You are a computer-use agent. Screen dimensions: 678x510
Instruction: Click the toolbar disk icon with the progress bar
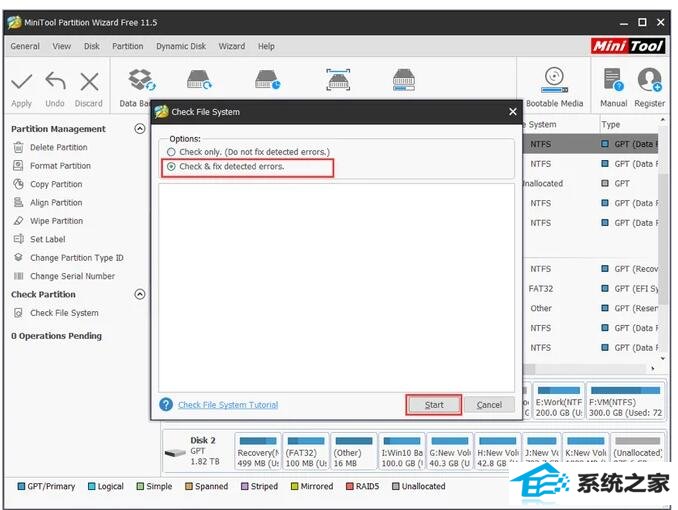click(x=404, y=80)
